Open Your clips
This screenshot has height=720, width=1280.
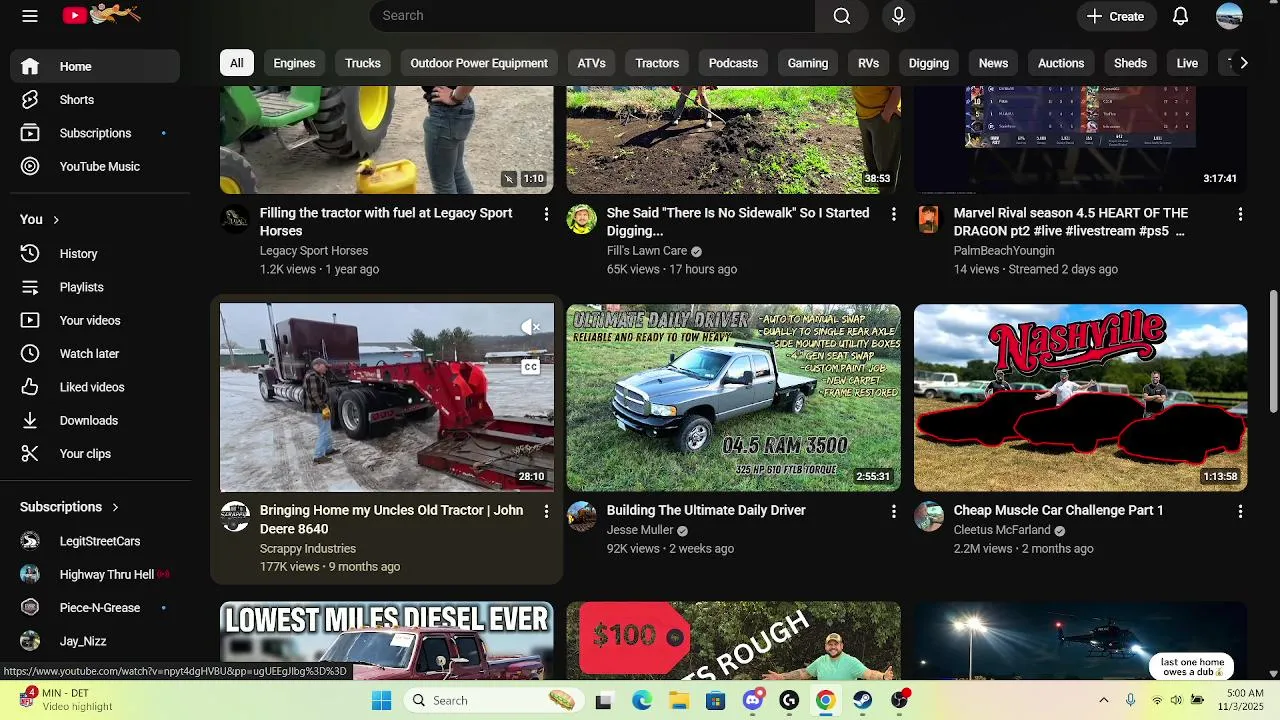click(x=95, y=454)
